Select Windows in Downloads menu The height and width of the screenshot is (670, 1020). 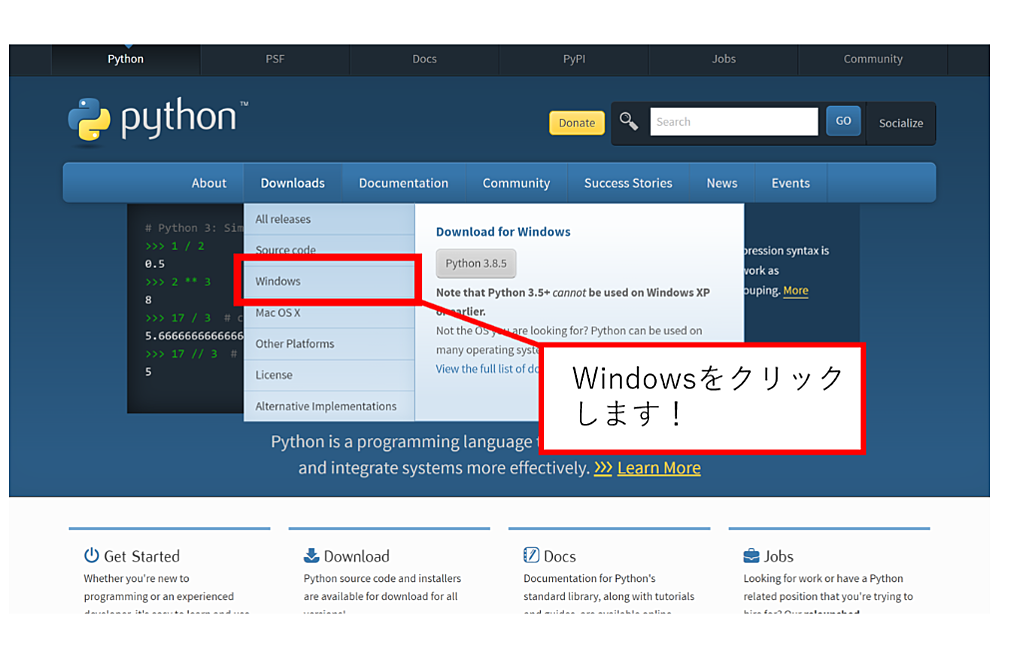pos(329,281)
